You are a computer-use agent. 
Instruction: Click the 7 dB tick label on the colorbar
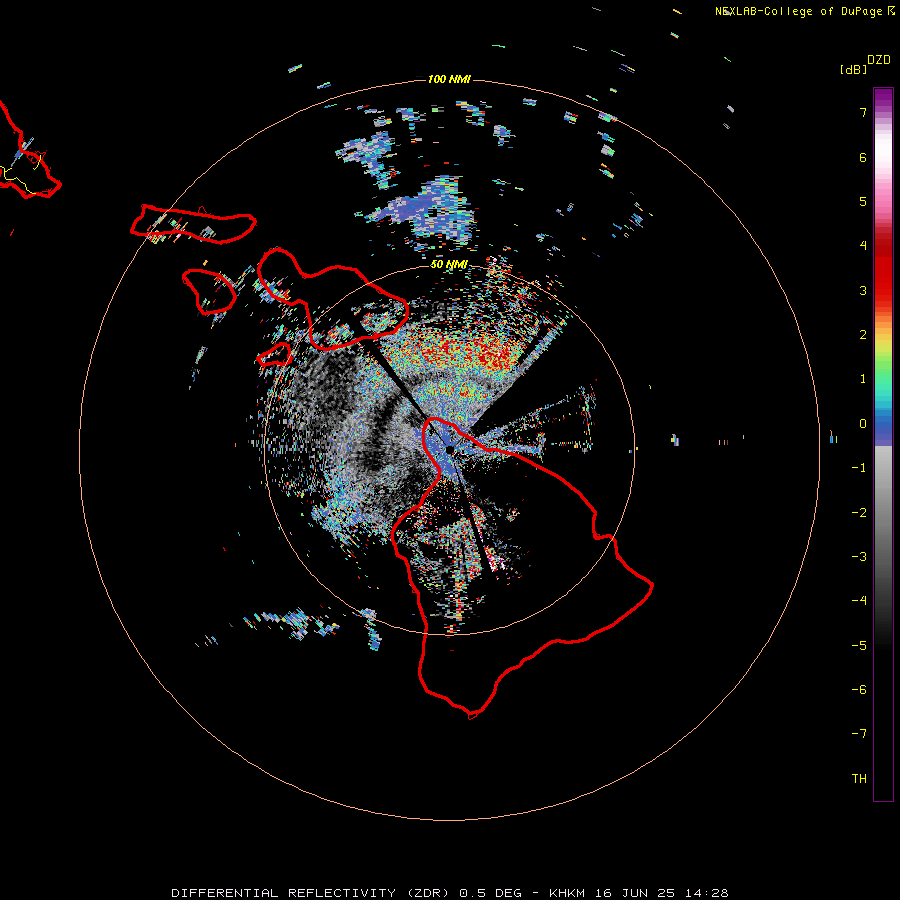click(x=863, y=112)
